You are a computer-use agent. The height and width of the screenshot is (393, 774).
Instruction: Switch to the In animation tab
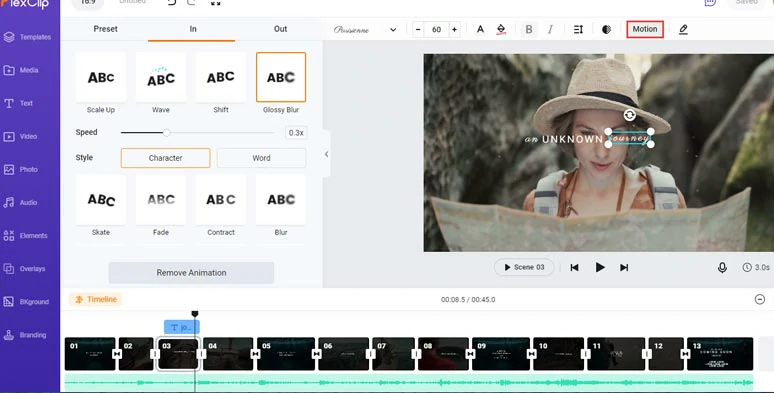tap(193, 29)
